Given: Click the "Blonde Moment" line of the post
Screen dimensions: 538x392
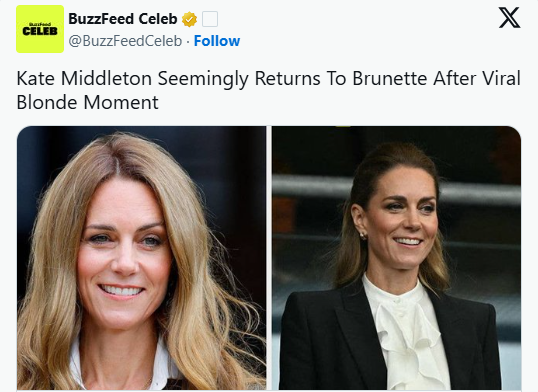Looking at the screenshot, I should tap(87, 102).
